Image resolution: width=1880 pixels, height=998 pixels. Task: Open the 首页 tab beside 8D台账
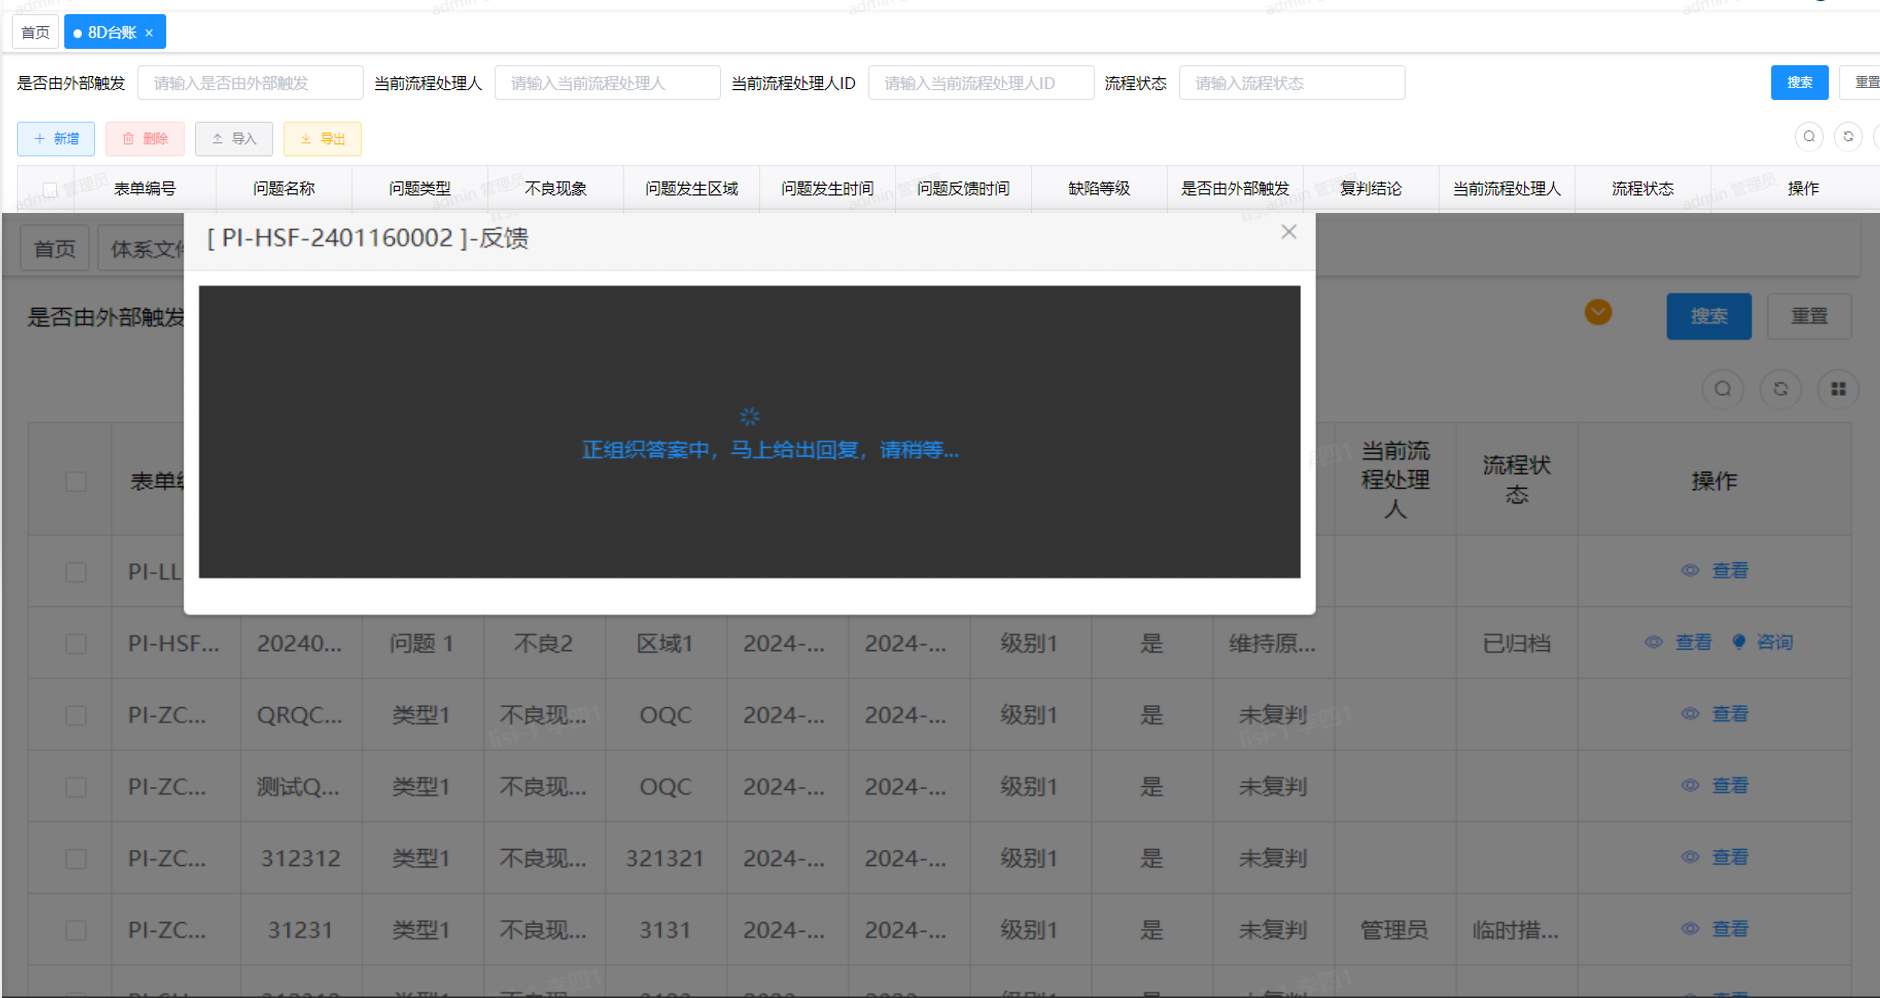click(x=35, y=33)
